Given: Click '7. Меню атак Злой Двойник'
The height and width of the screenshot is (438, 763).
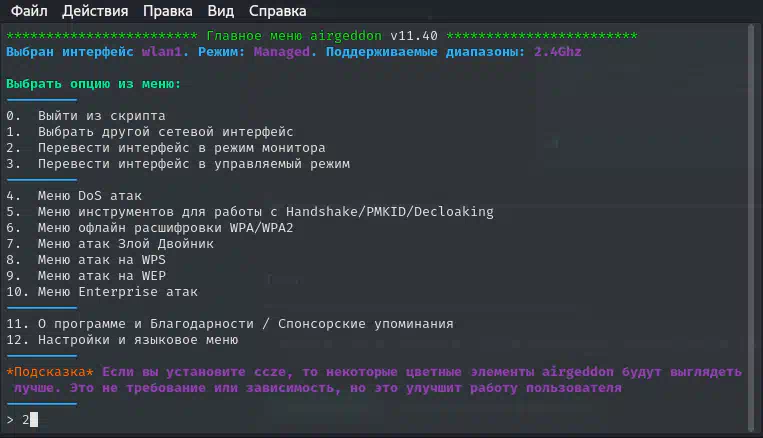Looking at the screenshot, I should tap(110, 244).
